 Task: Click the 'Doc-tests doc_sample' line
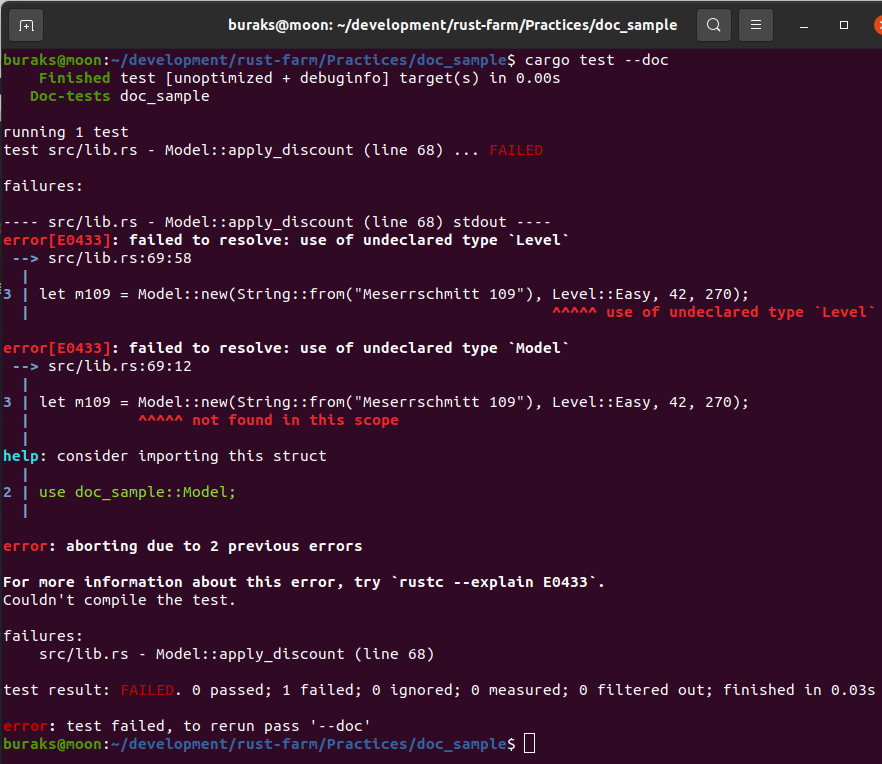pos(120,96)
